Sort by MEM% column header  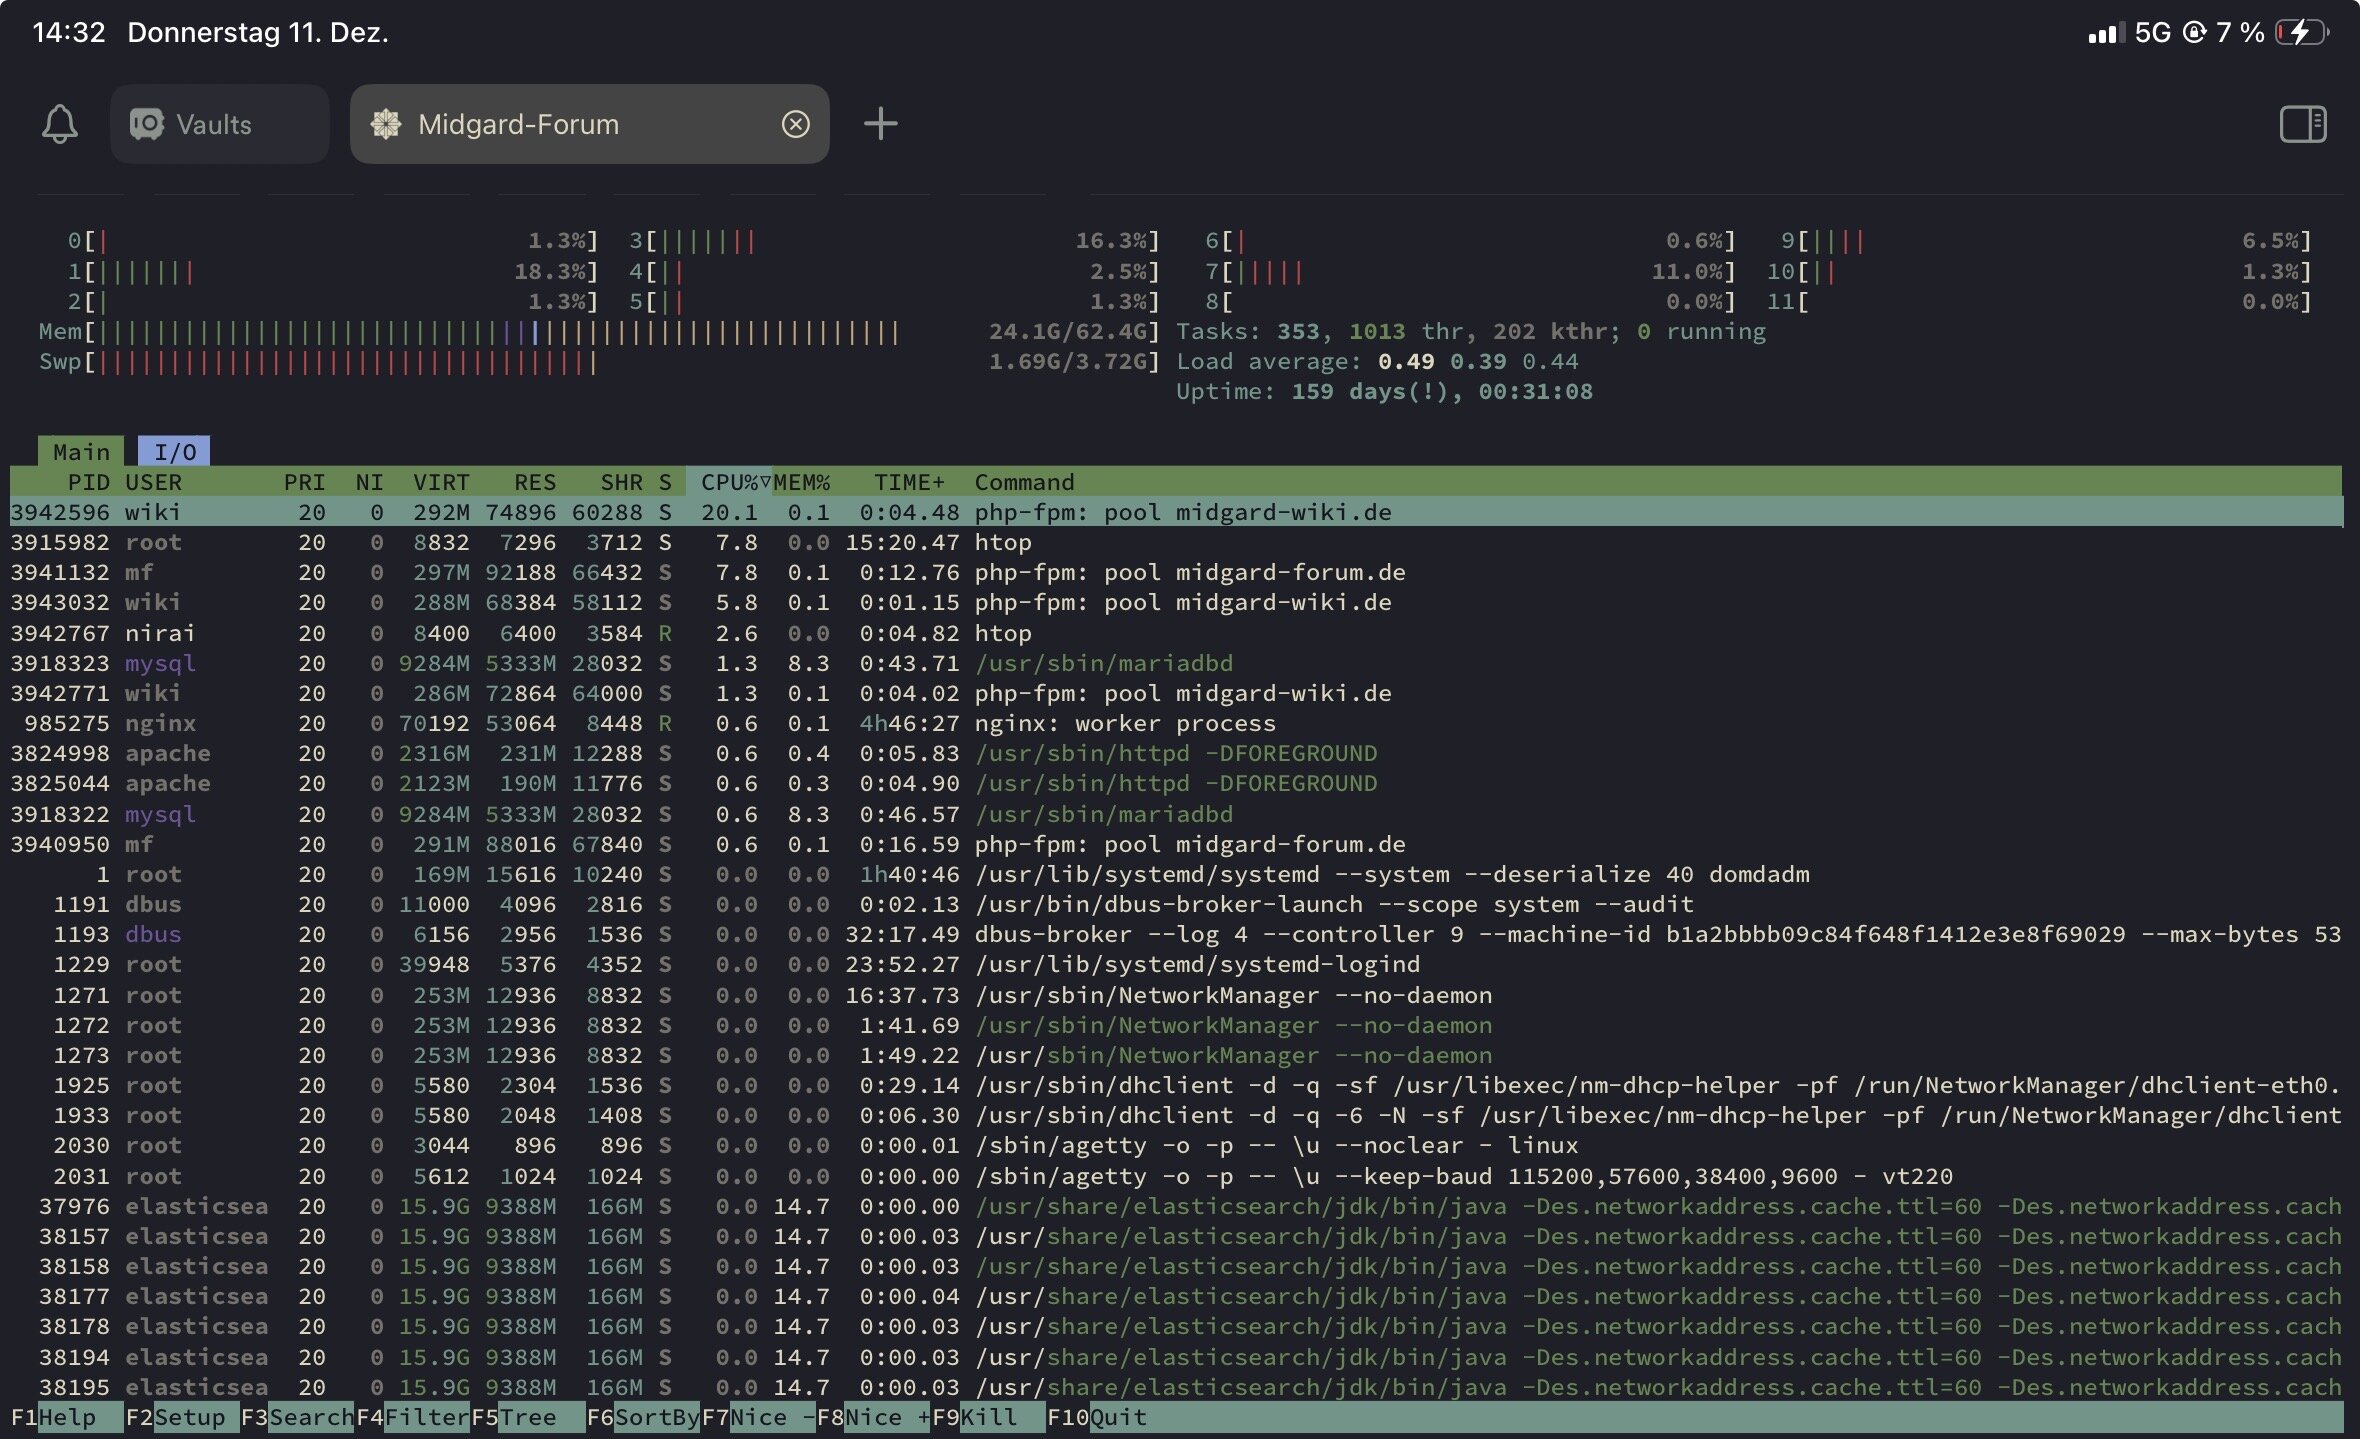(801, 482)
